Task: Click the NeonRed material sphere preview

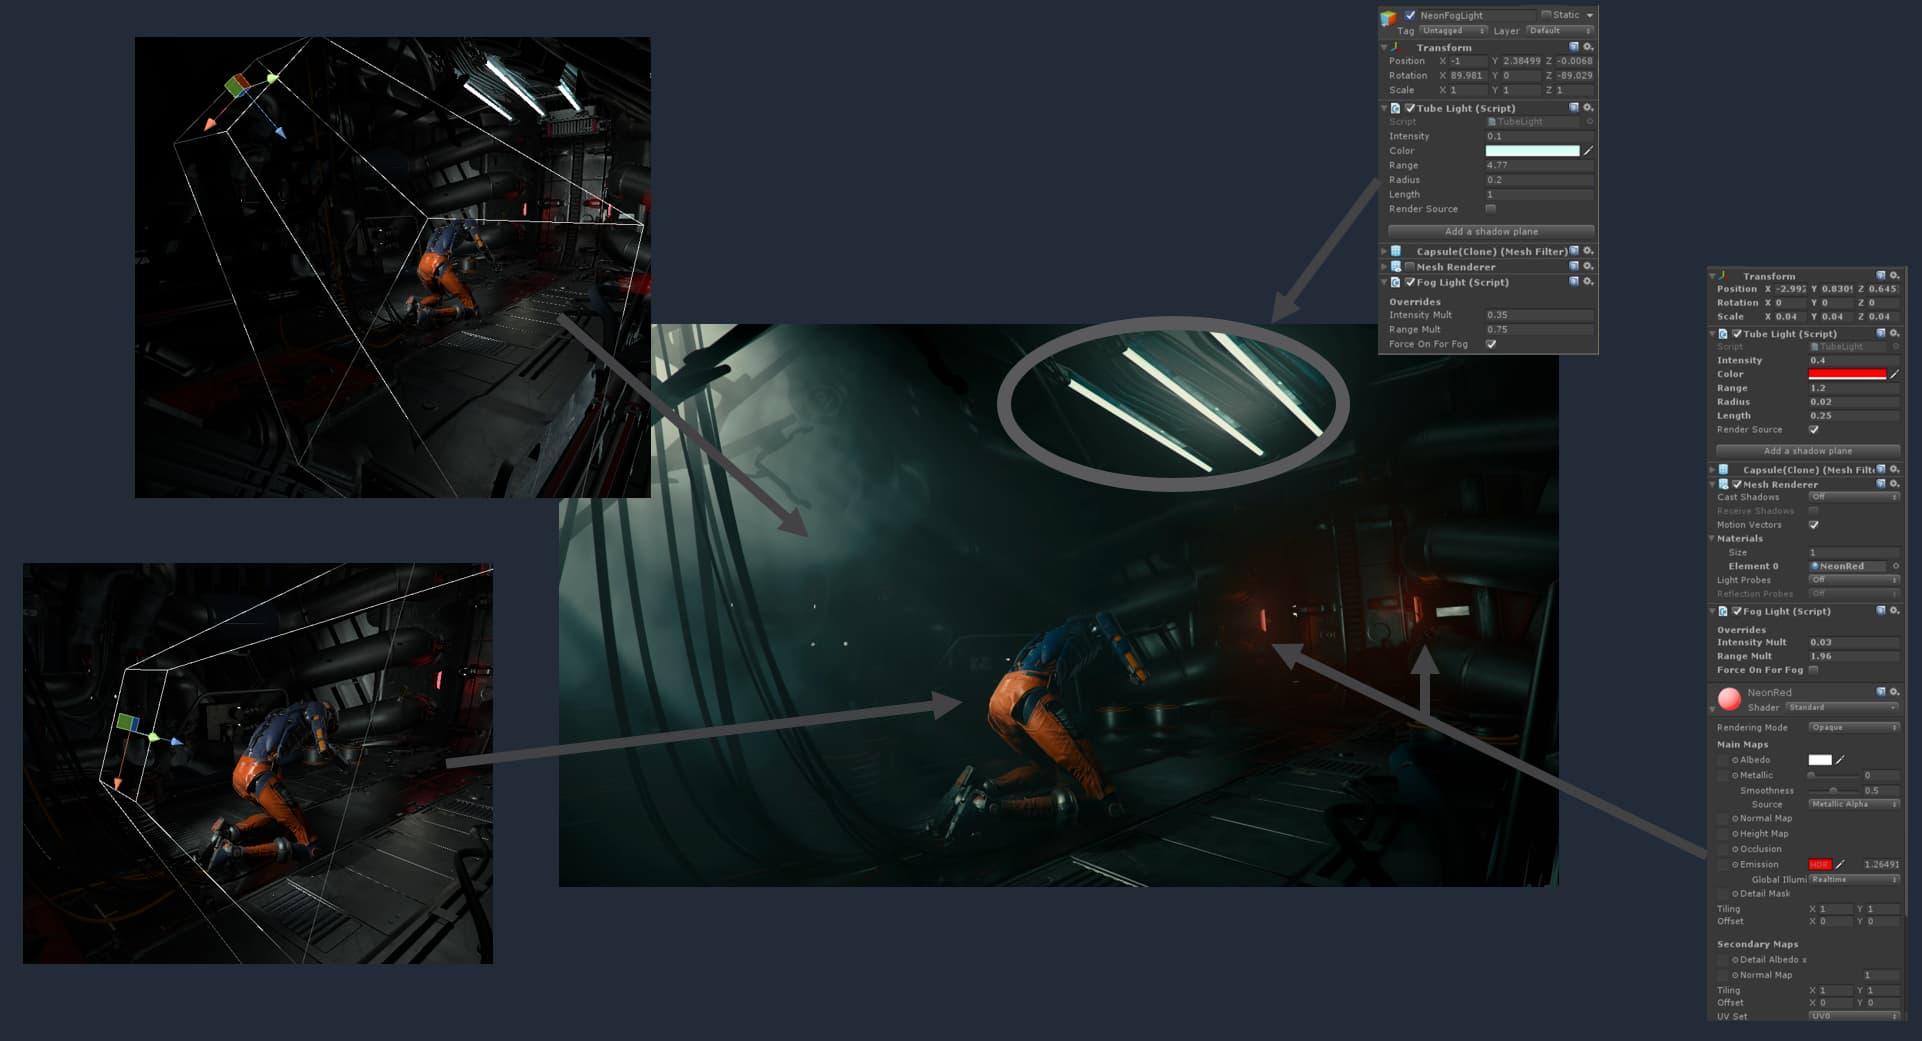Action: [x=1729, y=698]
